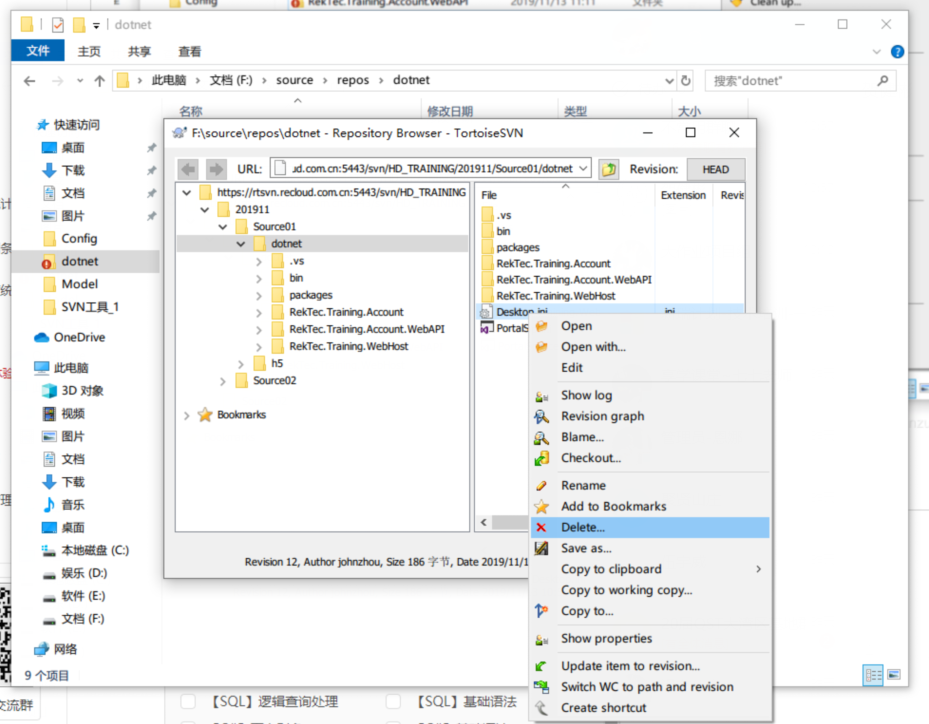Viewport: 929px width, 724px height.
Task: Select RekTec.Training.Account.WebAPI in file list
Action: click(574, 280)
